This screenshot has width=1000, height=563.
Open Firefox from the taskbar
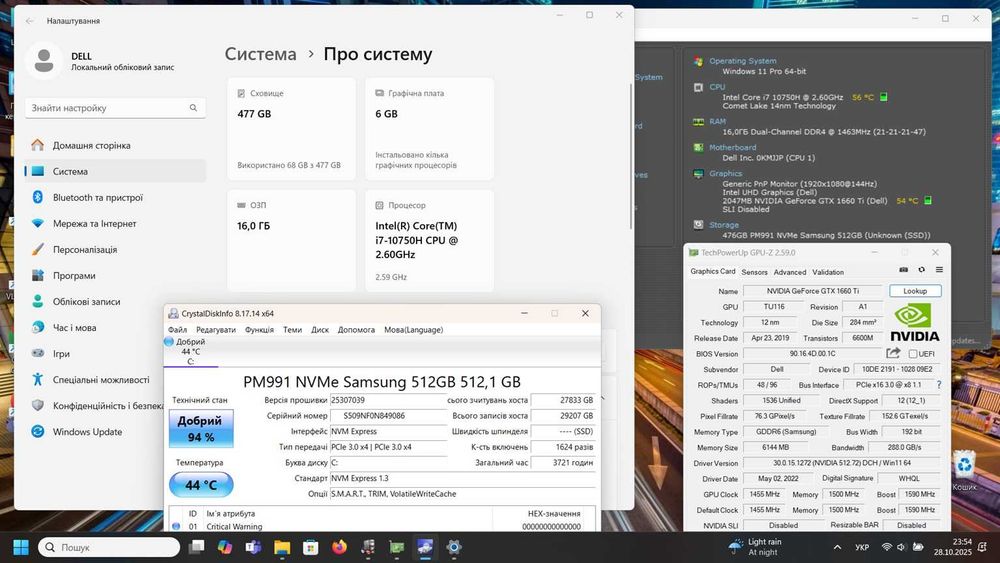click(x=339, y=547)
